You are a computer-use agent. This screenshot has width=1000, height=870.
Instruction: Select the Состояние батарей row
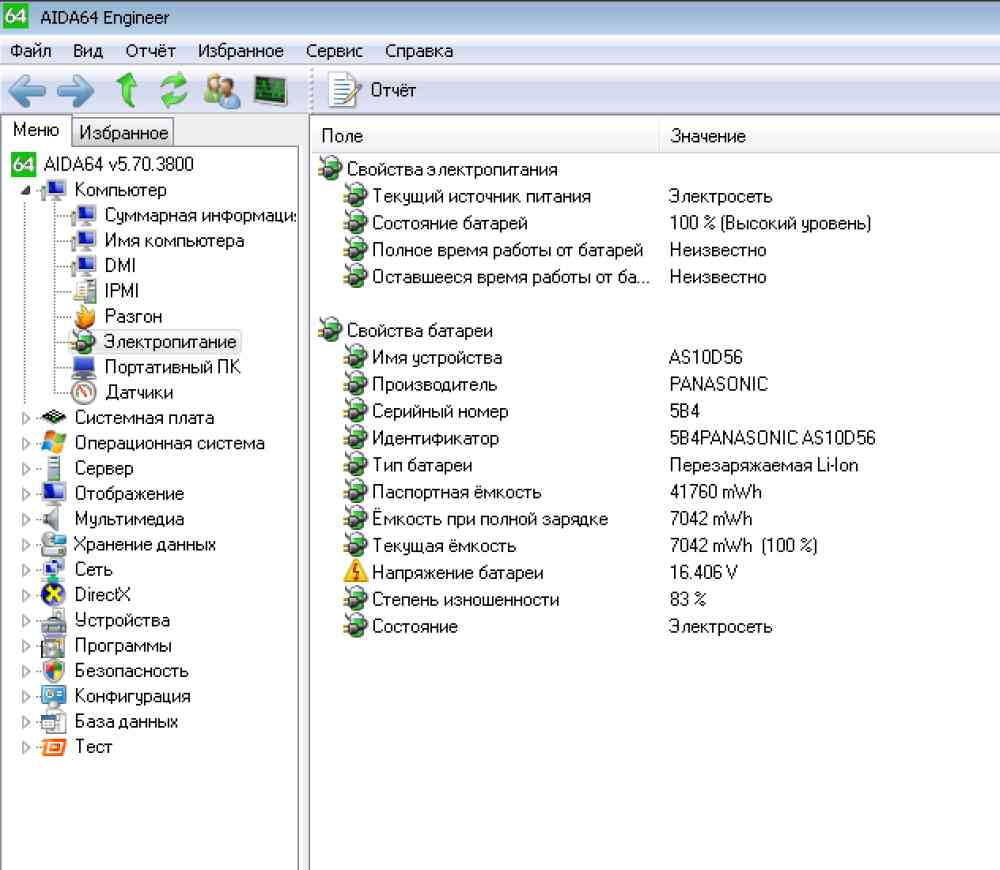click(657, 223)
